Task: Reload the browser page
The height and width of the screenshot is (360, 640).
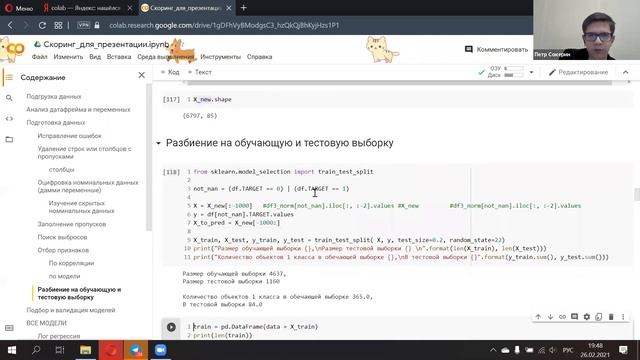Action: coord(42,25)
